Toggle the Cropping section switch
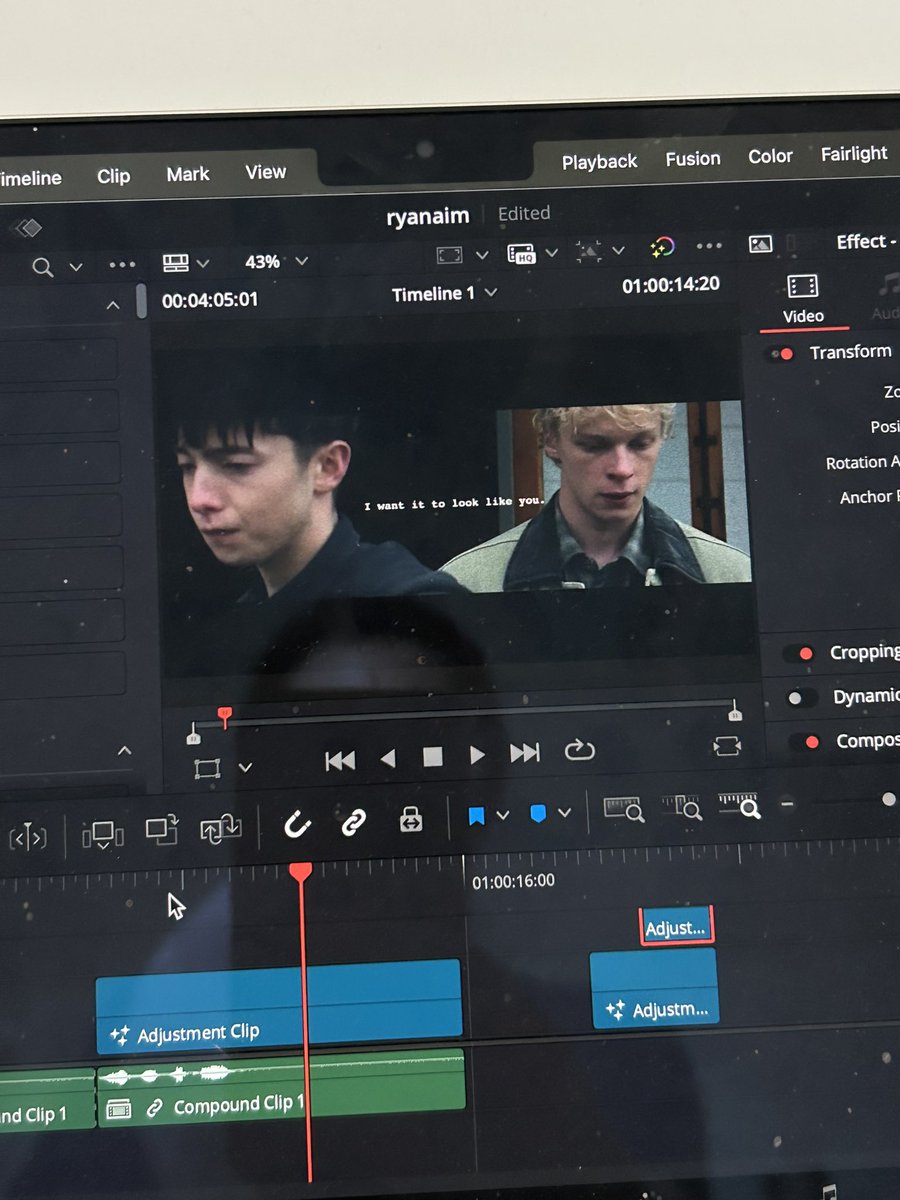The width and height of the screenshot is (900, 1200). coord(799,654)
